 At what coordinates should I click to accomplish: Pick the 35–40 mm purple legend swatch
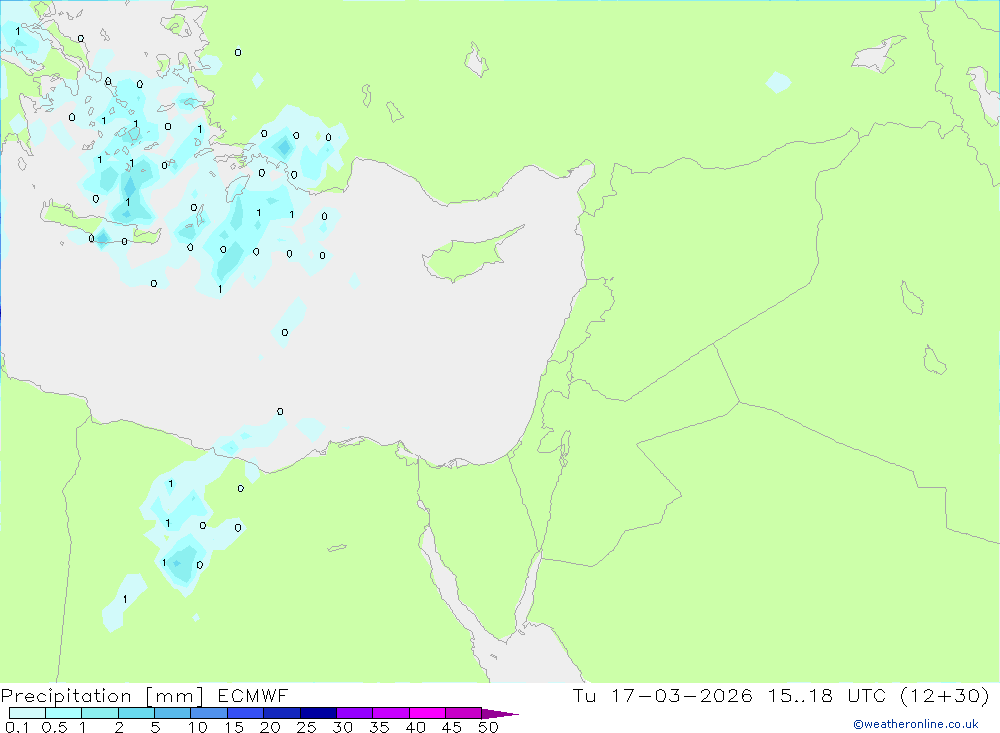[x=390, y=713]
